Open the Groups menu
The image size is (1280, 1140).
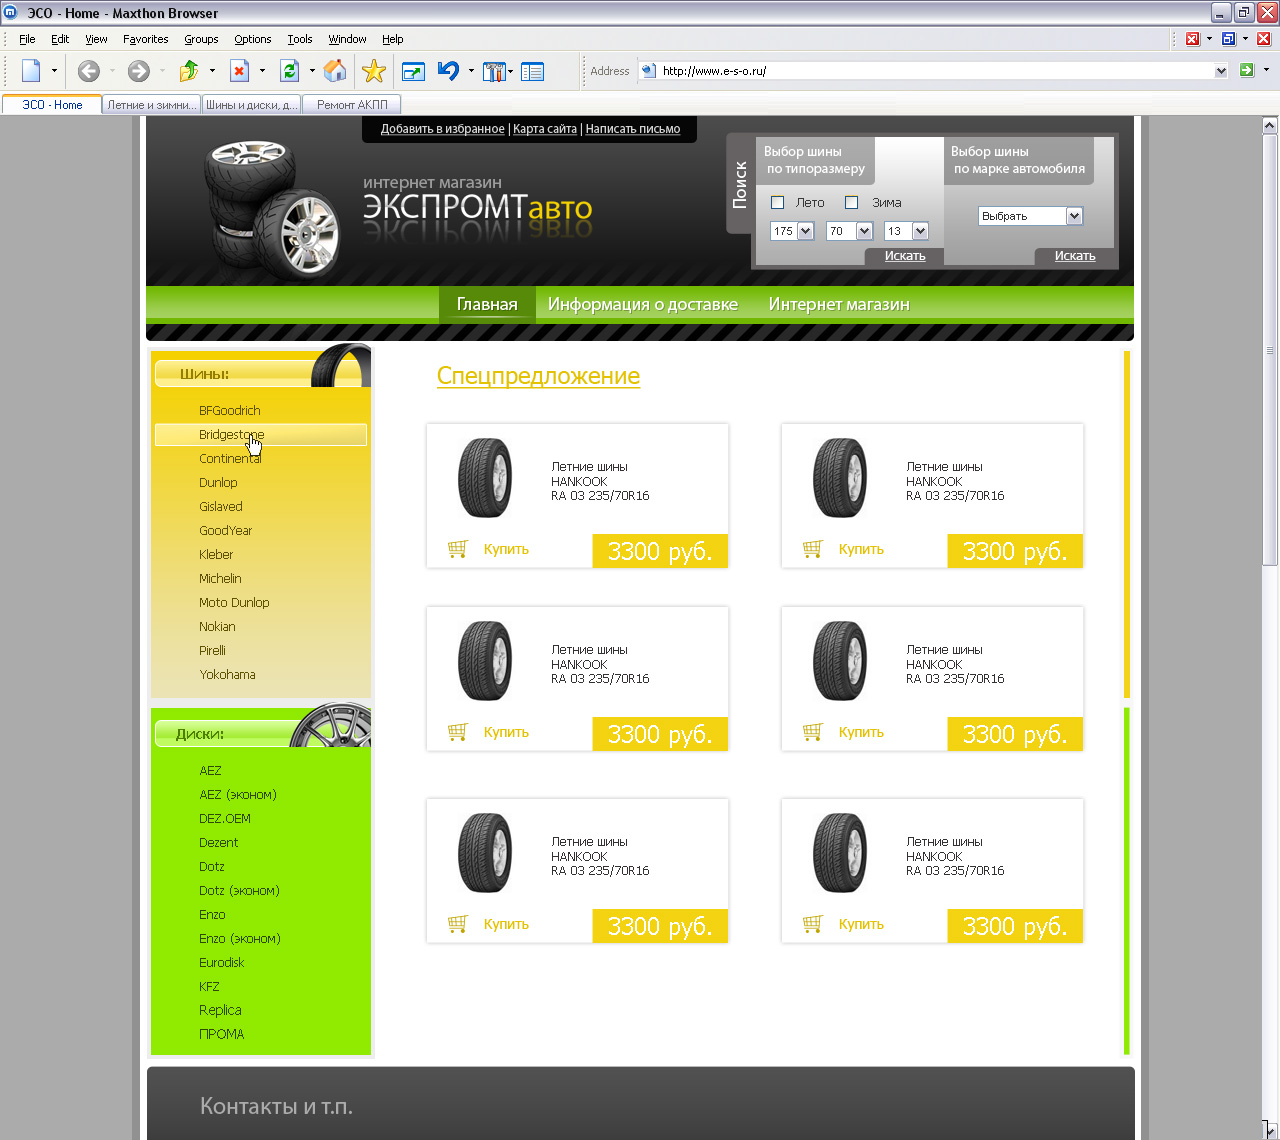point(201,39)
